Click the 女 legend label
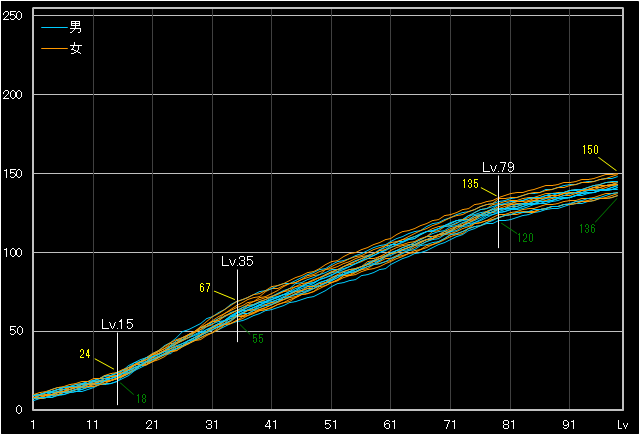Image resolution: width=640 pixels, height=435 pixels. pyautogui.click(x=76, y=49)
